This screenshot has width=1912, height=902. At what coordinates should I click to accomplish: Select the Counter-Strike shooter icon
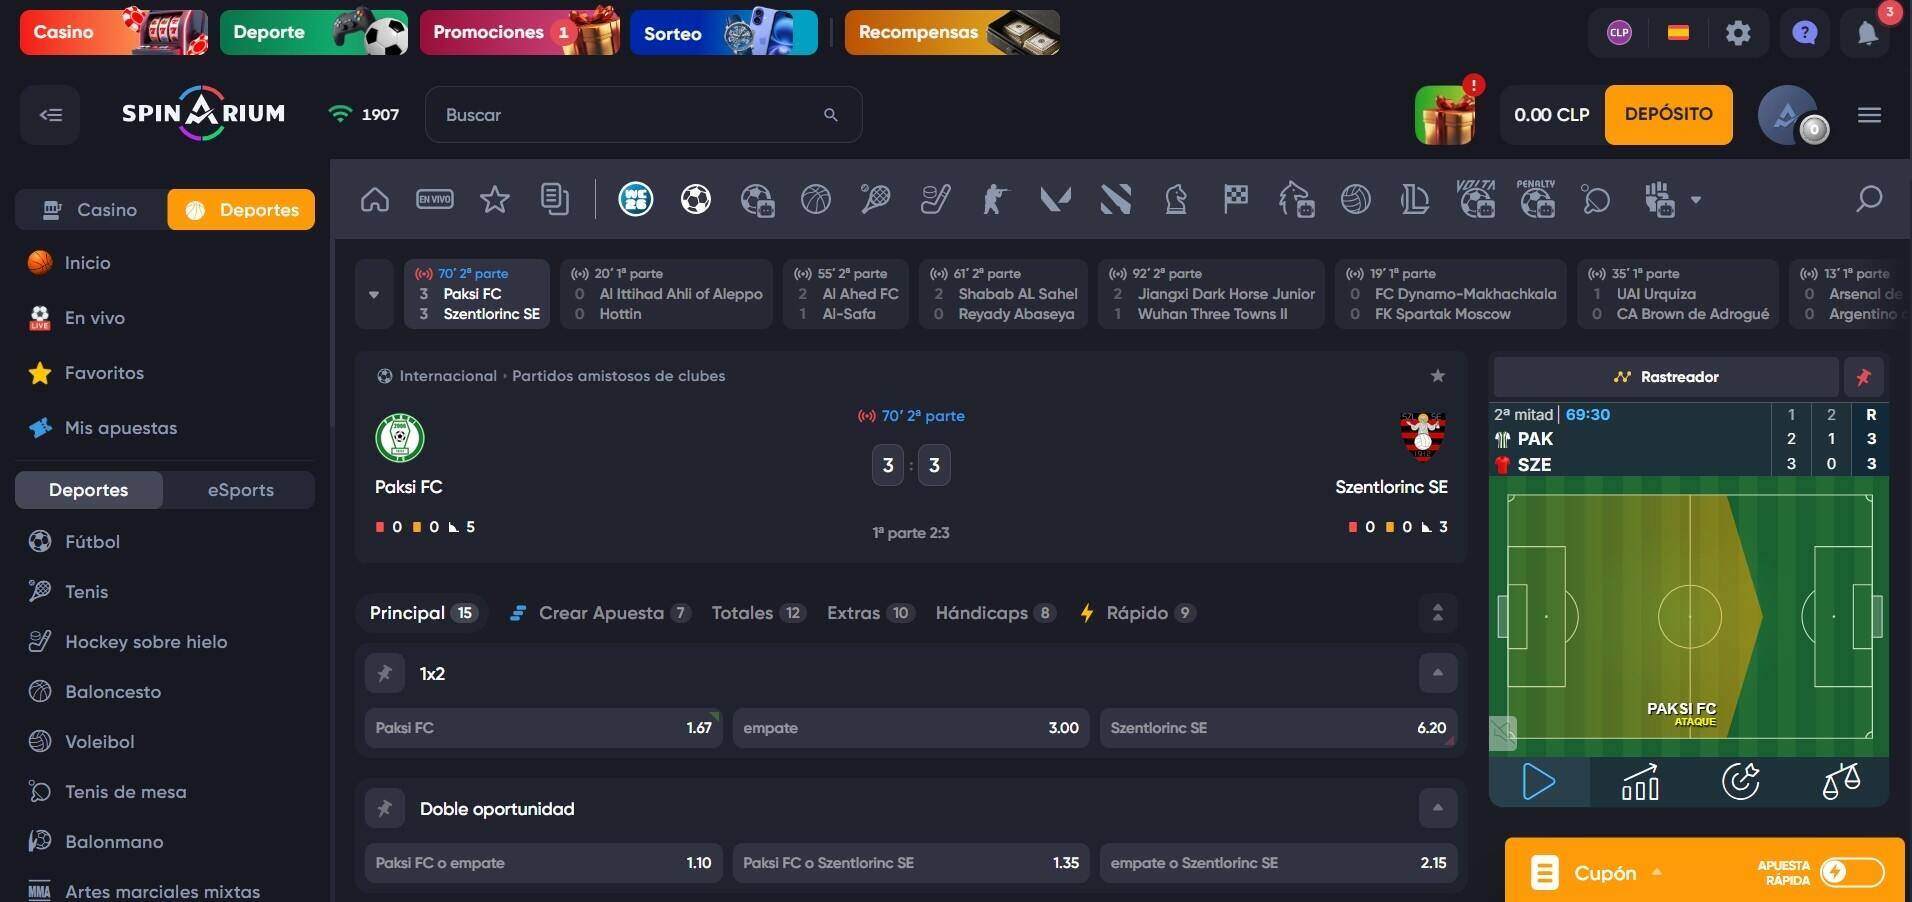coord(995,200)
